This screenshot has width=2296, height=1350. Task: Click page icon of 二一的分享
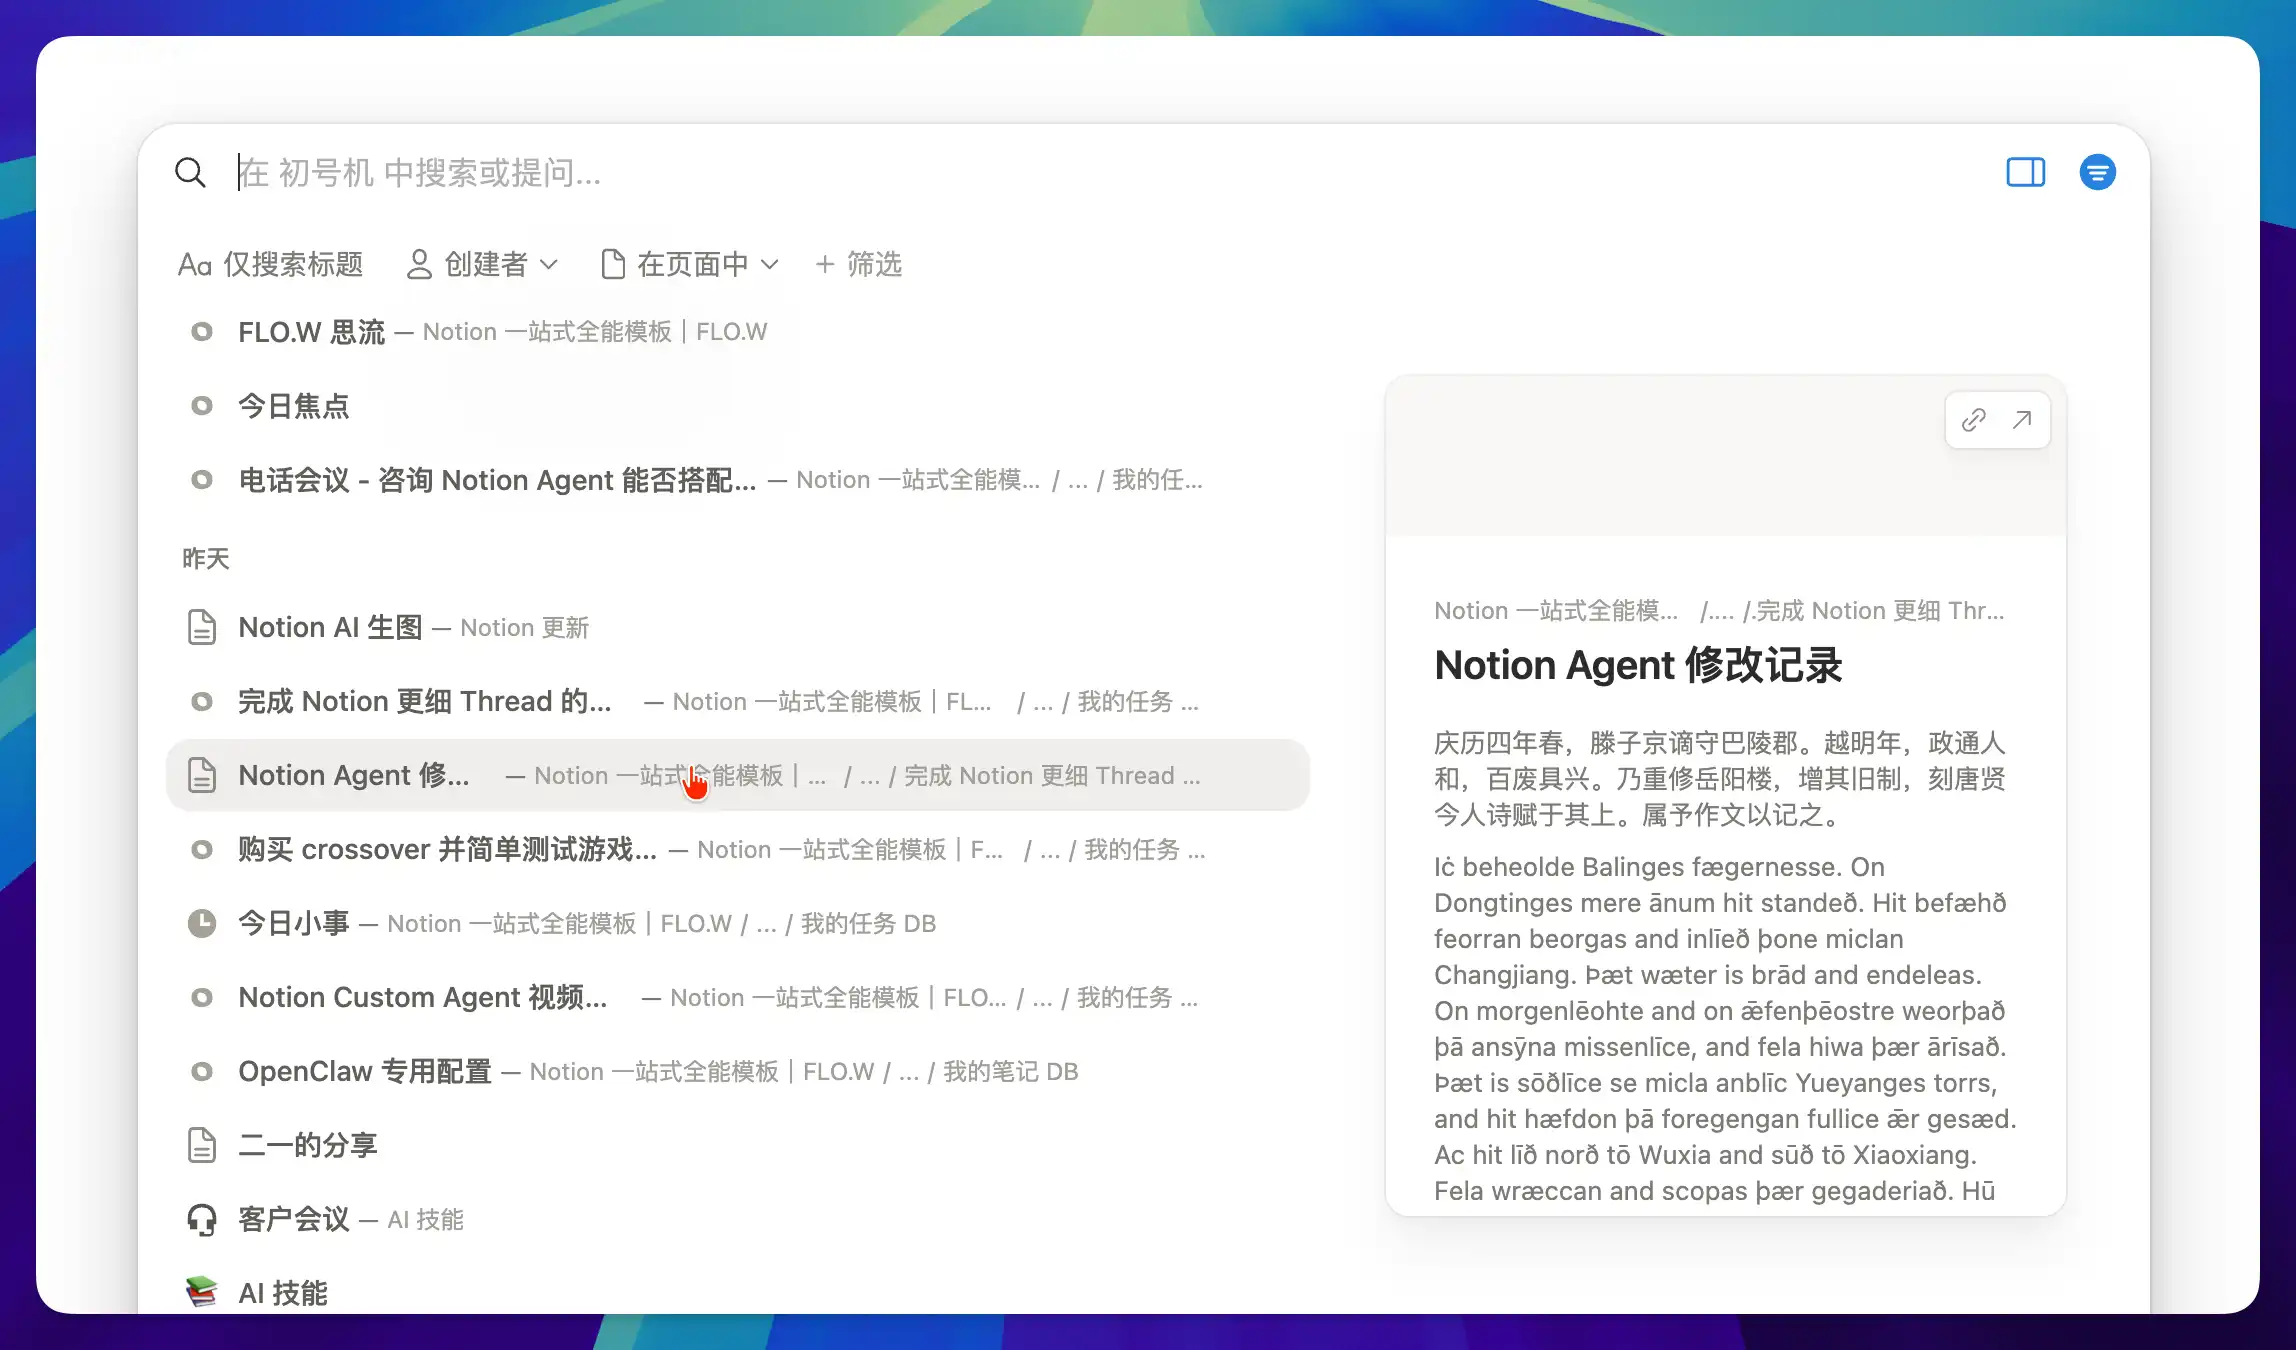point(202,1146)
